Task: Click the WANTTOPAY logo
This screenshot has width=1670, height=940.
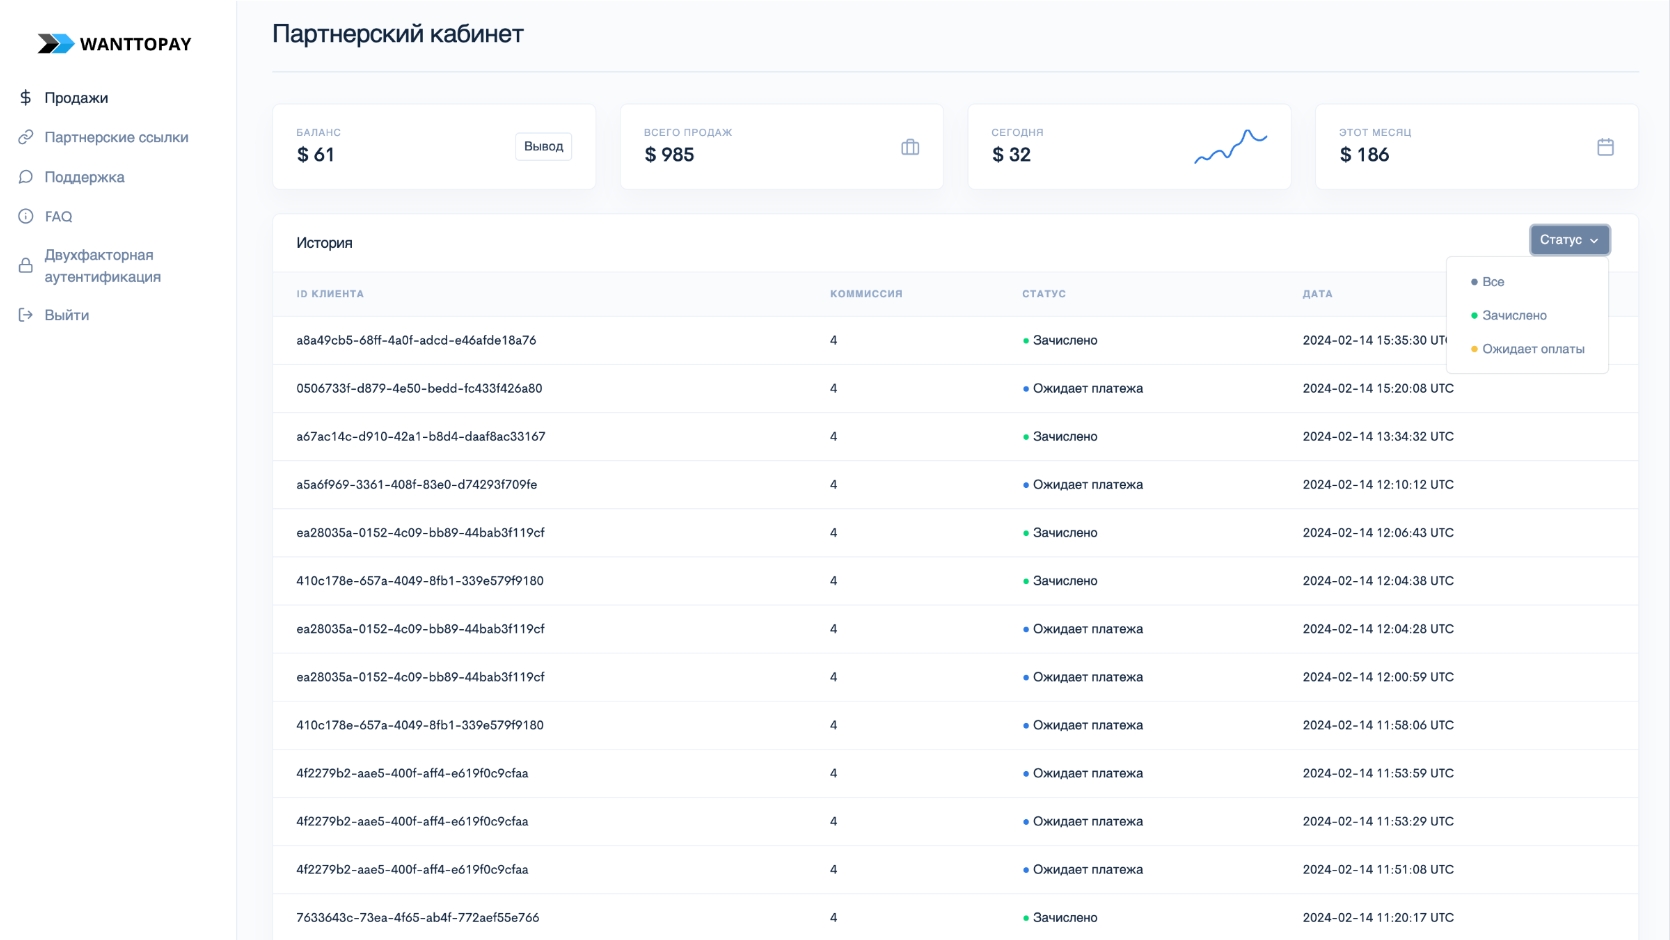Action: (114, 44)
